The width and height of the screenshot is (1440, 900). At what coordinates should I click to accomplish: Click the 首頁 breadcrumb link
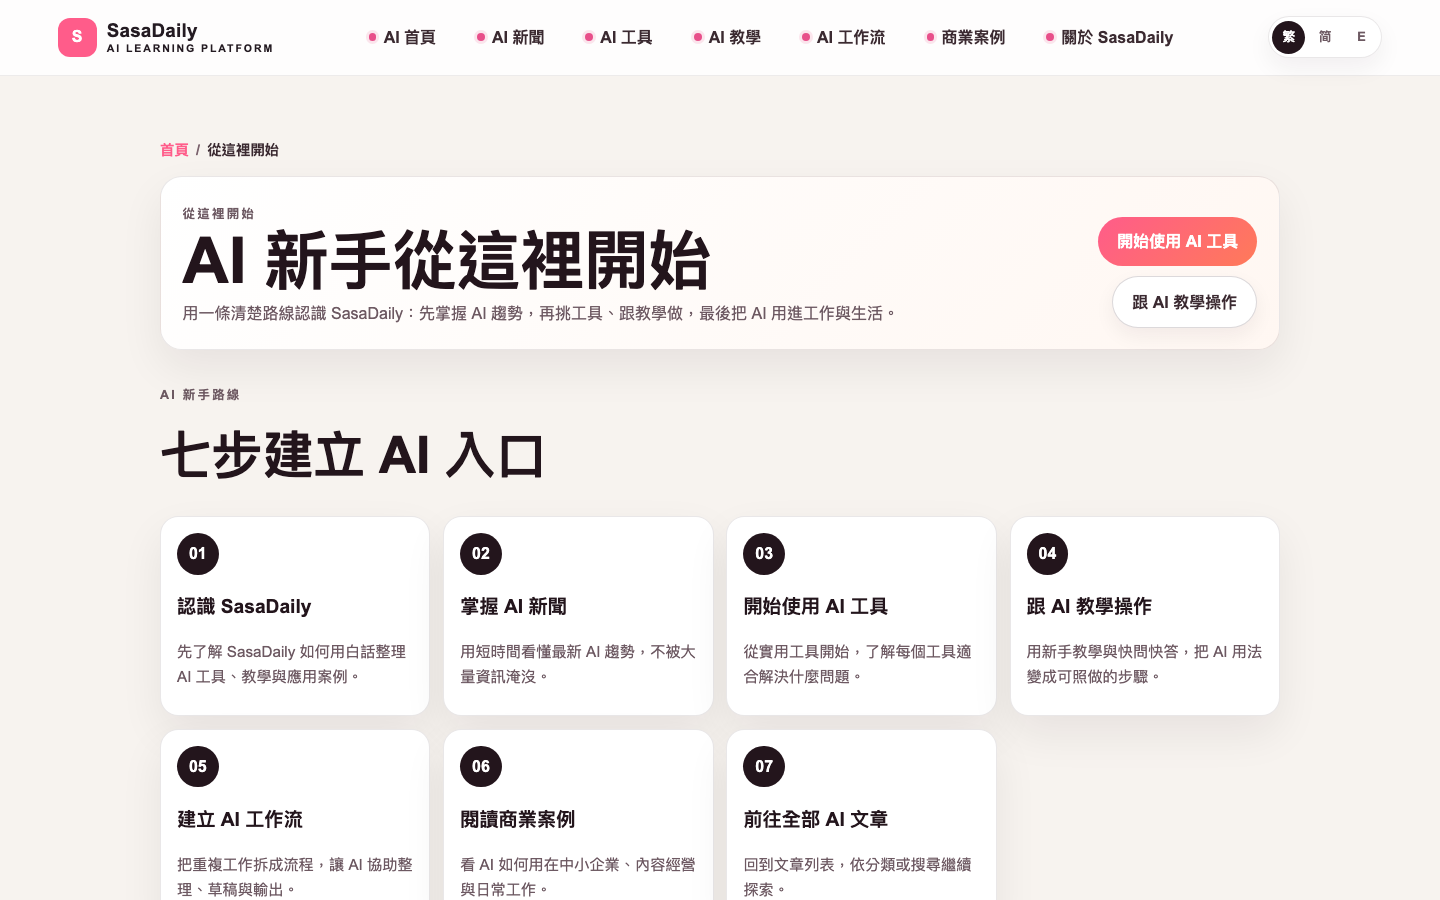174,150
